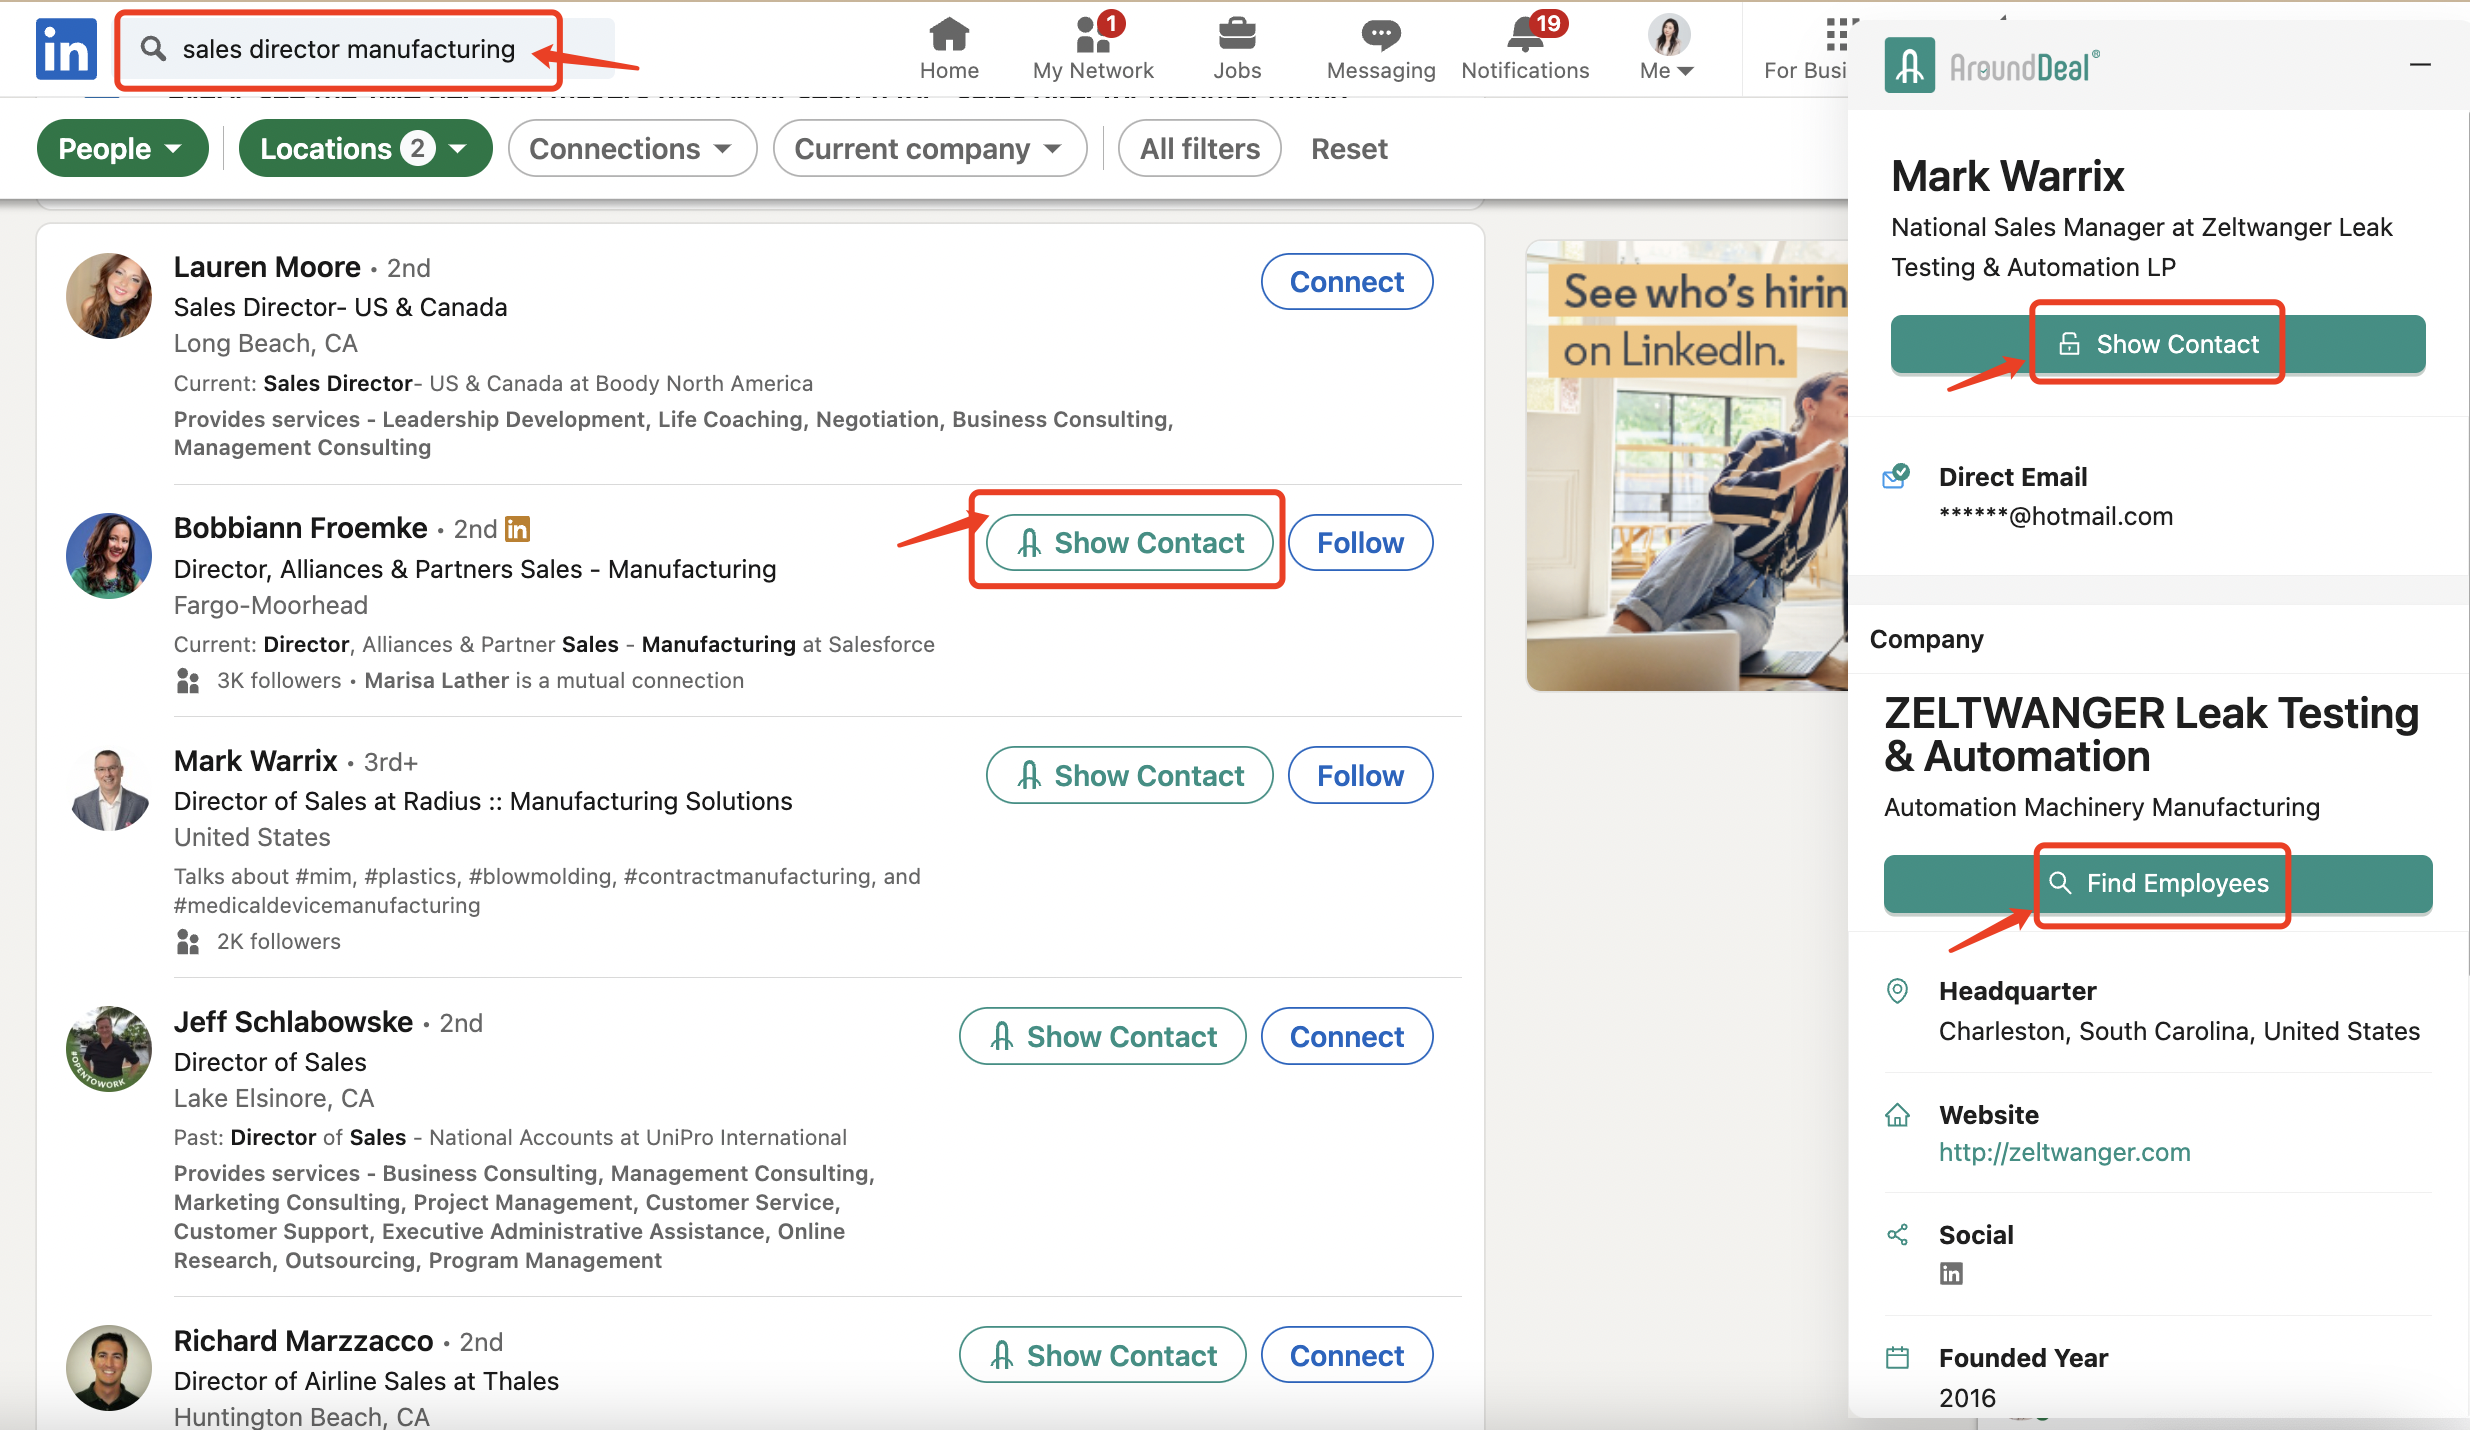
Task: Click the LinkedIn logo icon
Action: (66, 48)
